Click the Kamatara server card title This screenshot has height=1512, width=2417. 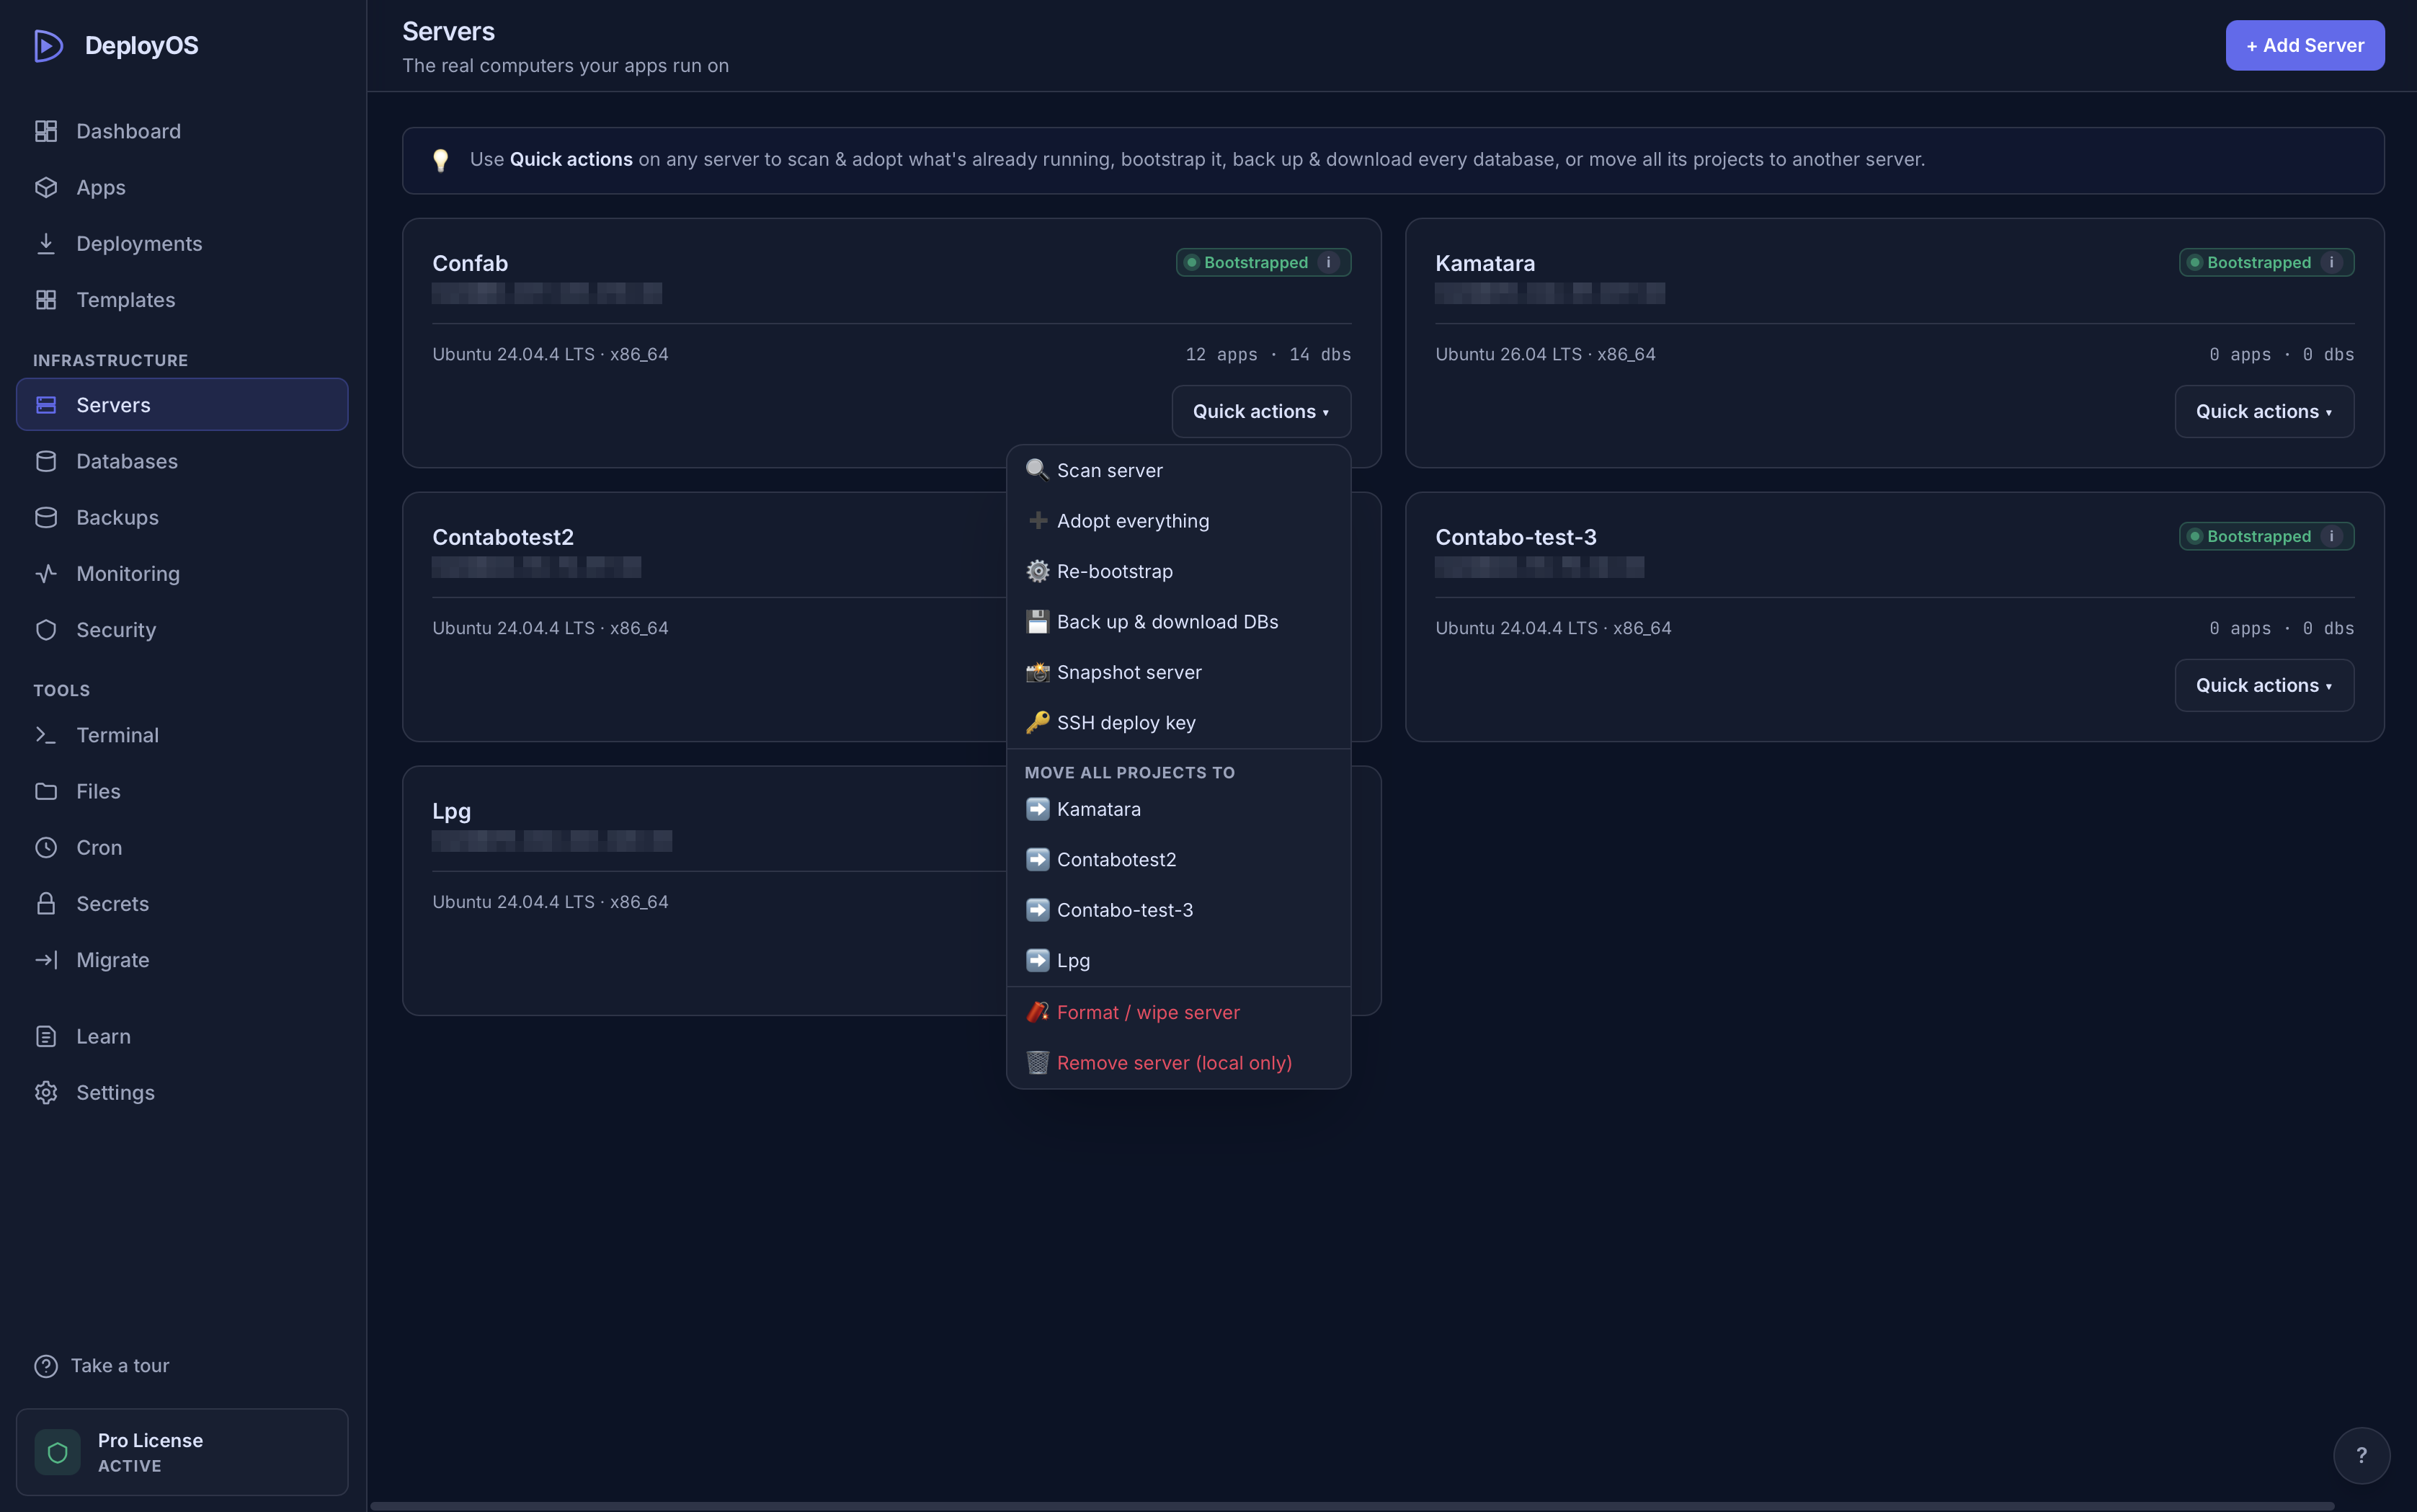[x=1484, y=263]
